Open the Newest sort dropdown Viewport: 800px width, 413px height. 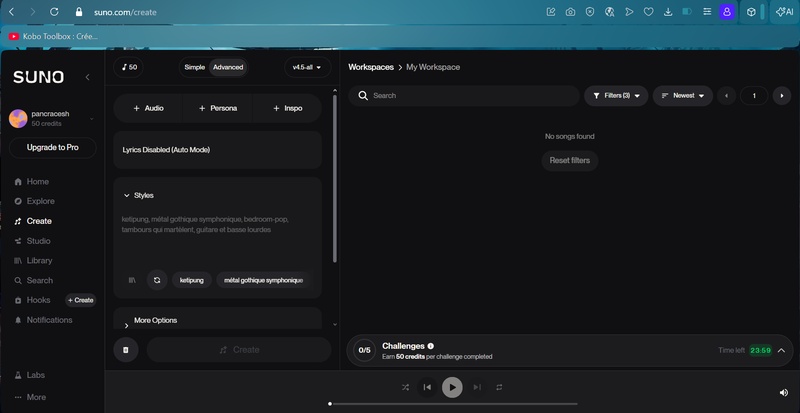tap(683, 95)
